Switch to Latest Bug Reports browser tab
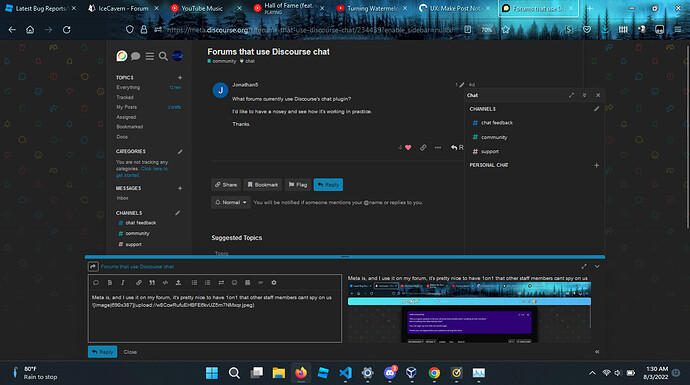The width and height of the screenshot is (690, 385). point(40,8)
